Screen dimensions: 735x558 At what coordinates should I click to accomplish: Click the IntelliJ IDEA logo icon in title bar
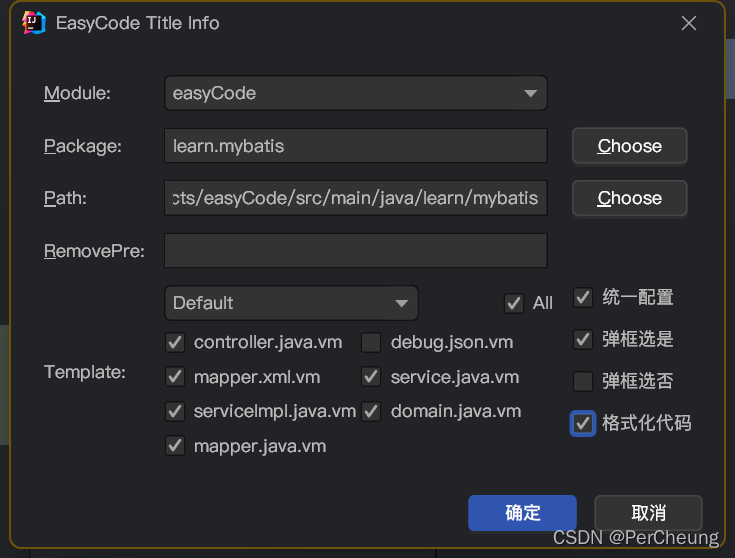(x=34, y=23)
